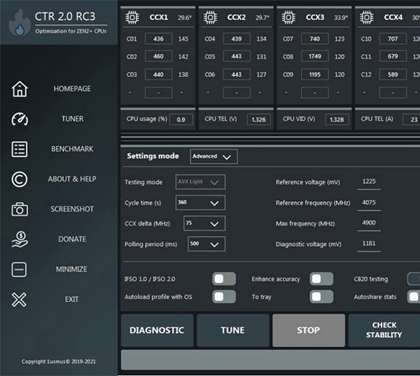Click the C02 frequency box 460

tap(159, 56)
